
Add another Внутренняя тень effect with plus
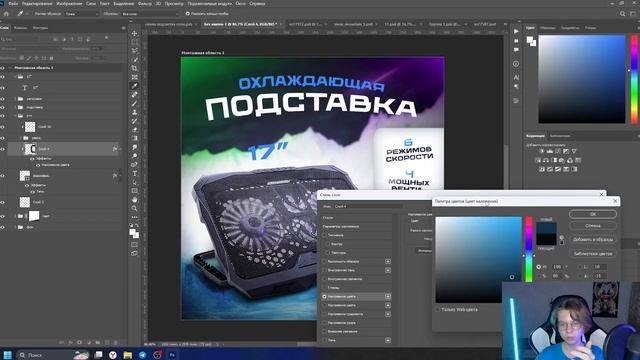pos(388,270)
